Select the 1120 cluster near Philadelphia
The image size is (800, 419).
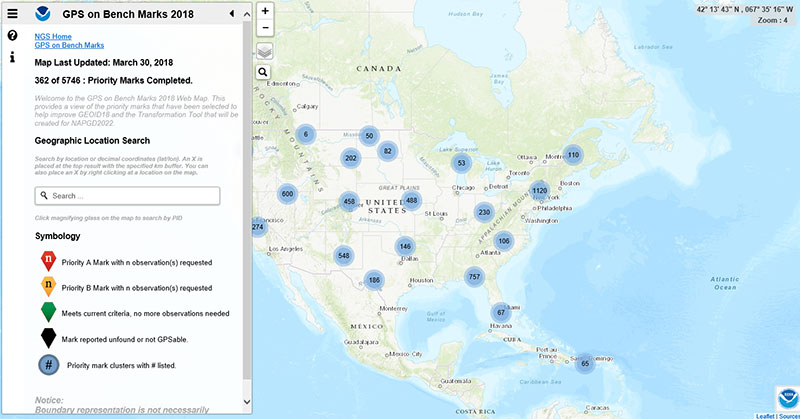(x=539, y=190)
